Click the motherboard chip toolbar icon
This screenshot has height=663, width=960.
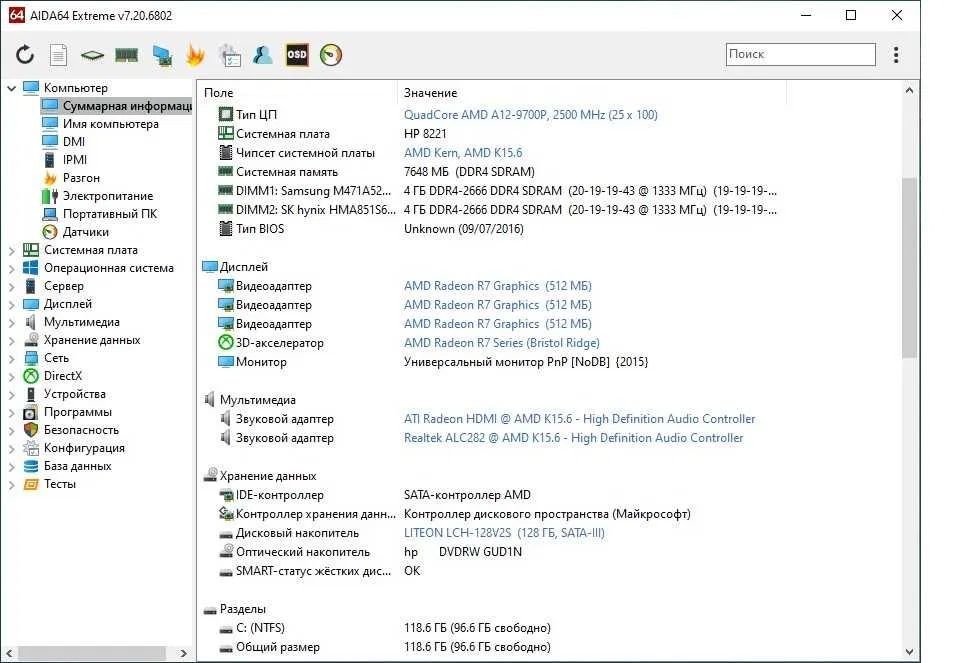(x=92, y=56)
